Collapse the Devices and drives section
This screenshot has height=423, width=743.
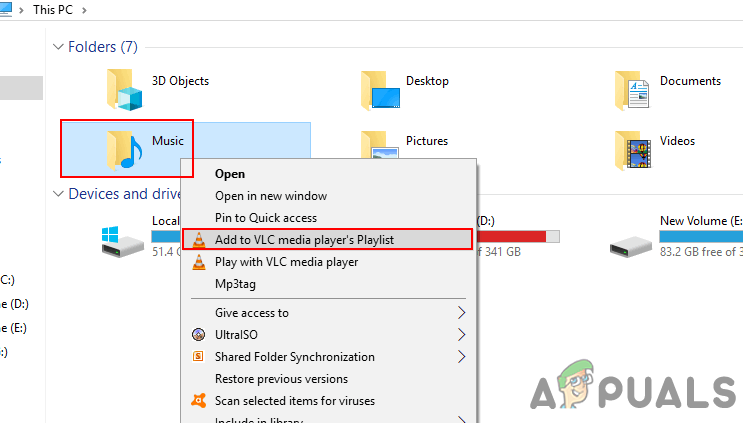(57, 194)
